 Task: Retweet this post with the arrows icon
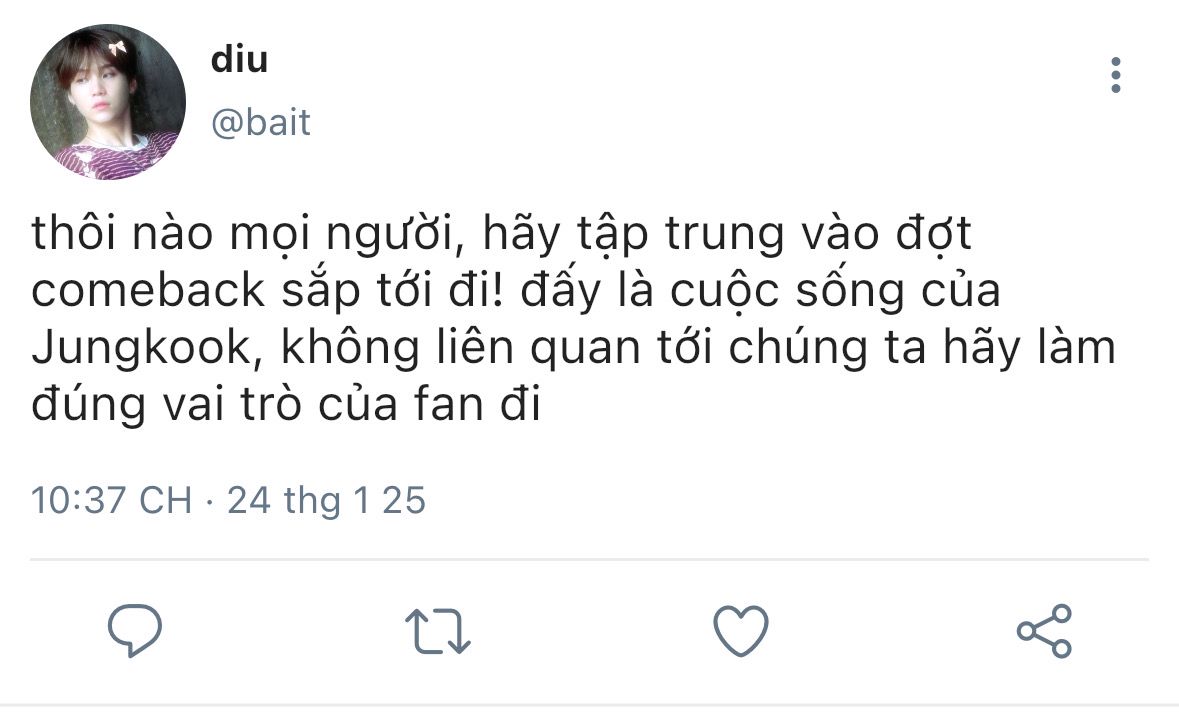(x=438, y=631)
